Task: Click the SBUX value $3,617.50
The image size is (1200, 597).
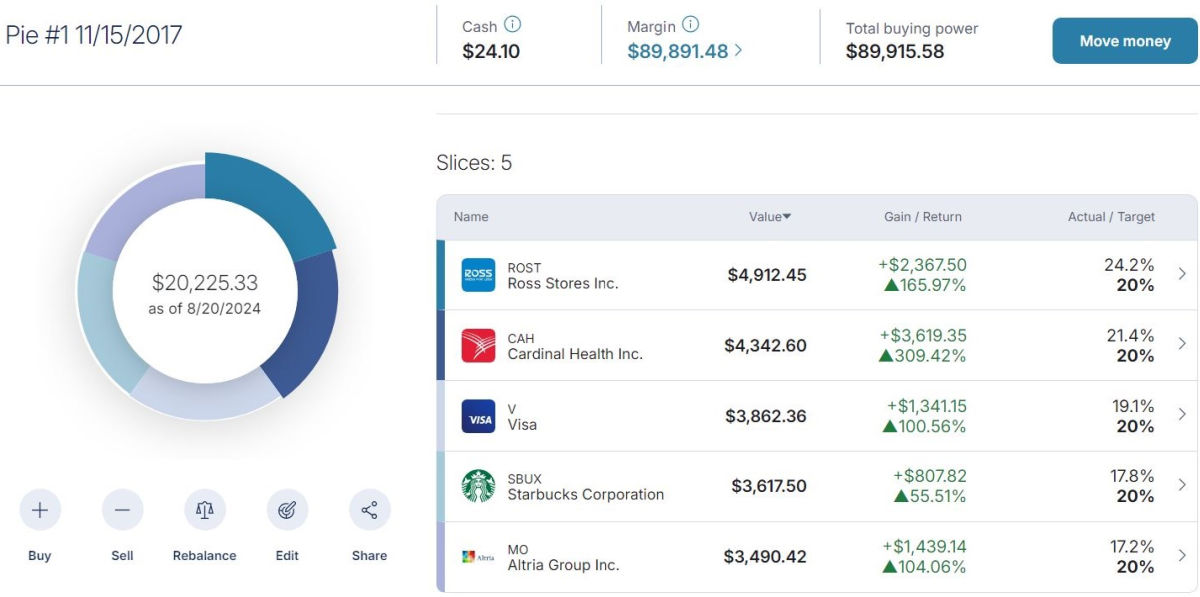Action: tap(769, 486)
